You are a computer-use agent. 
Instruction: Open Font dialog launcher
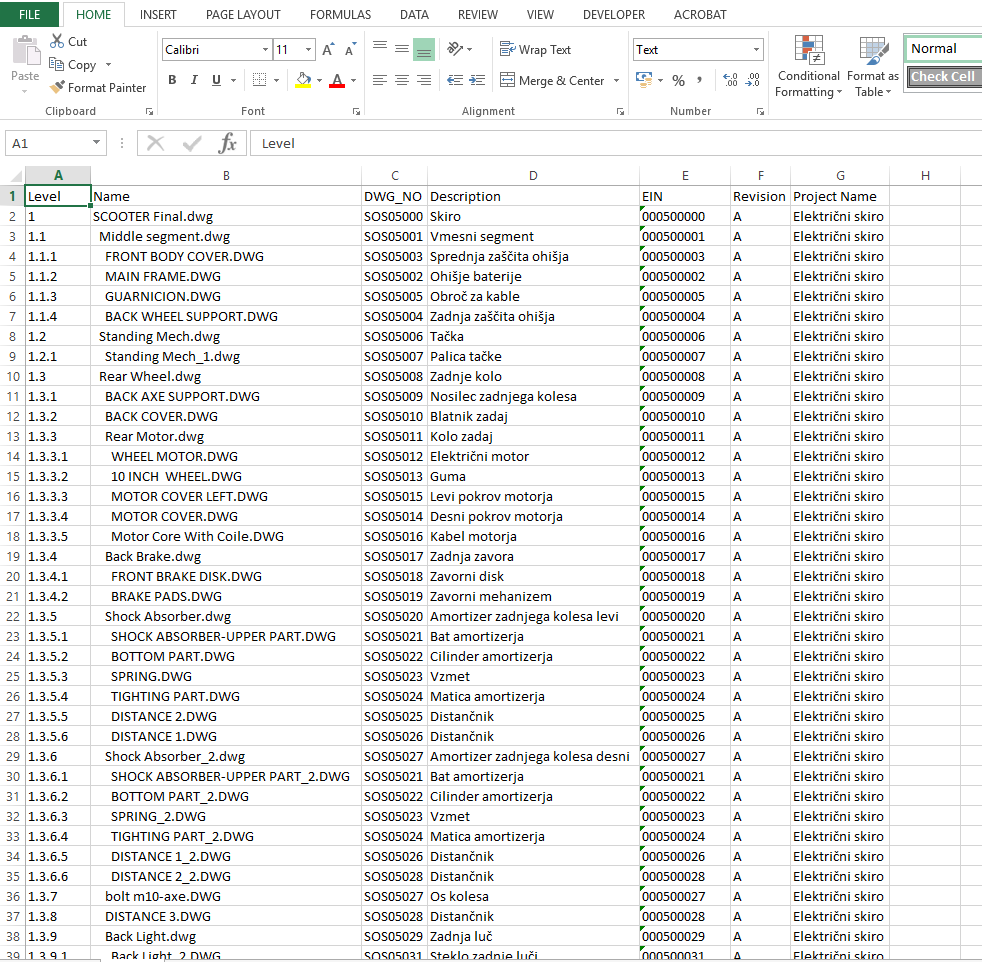(x=356, y=111)
